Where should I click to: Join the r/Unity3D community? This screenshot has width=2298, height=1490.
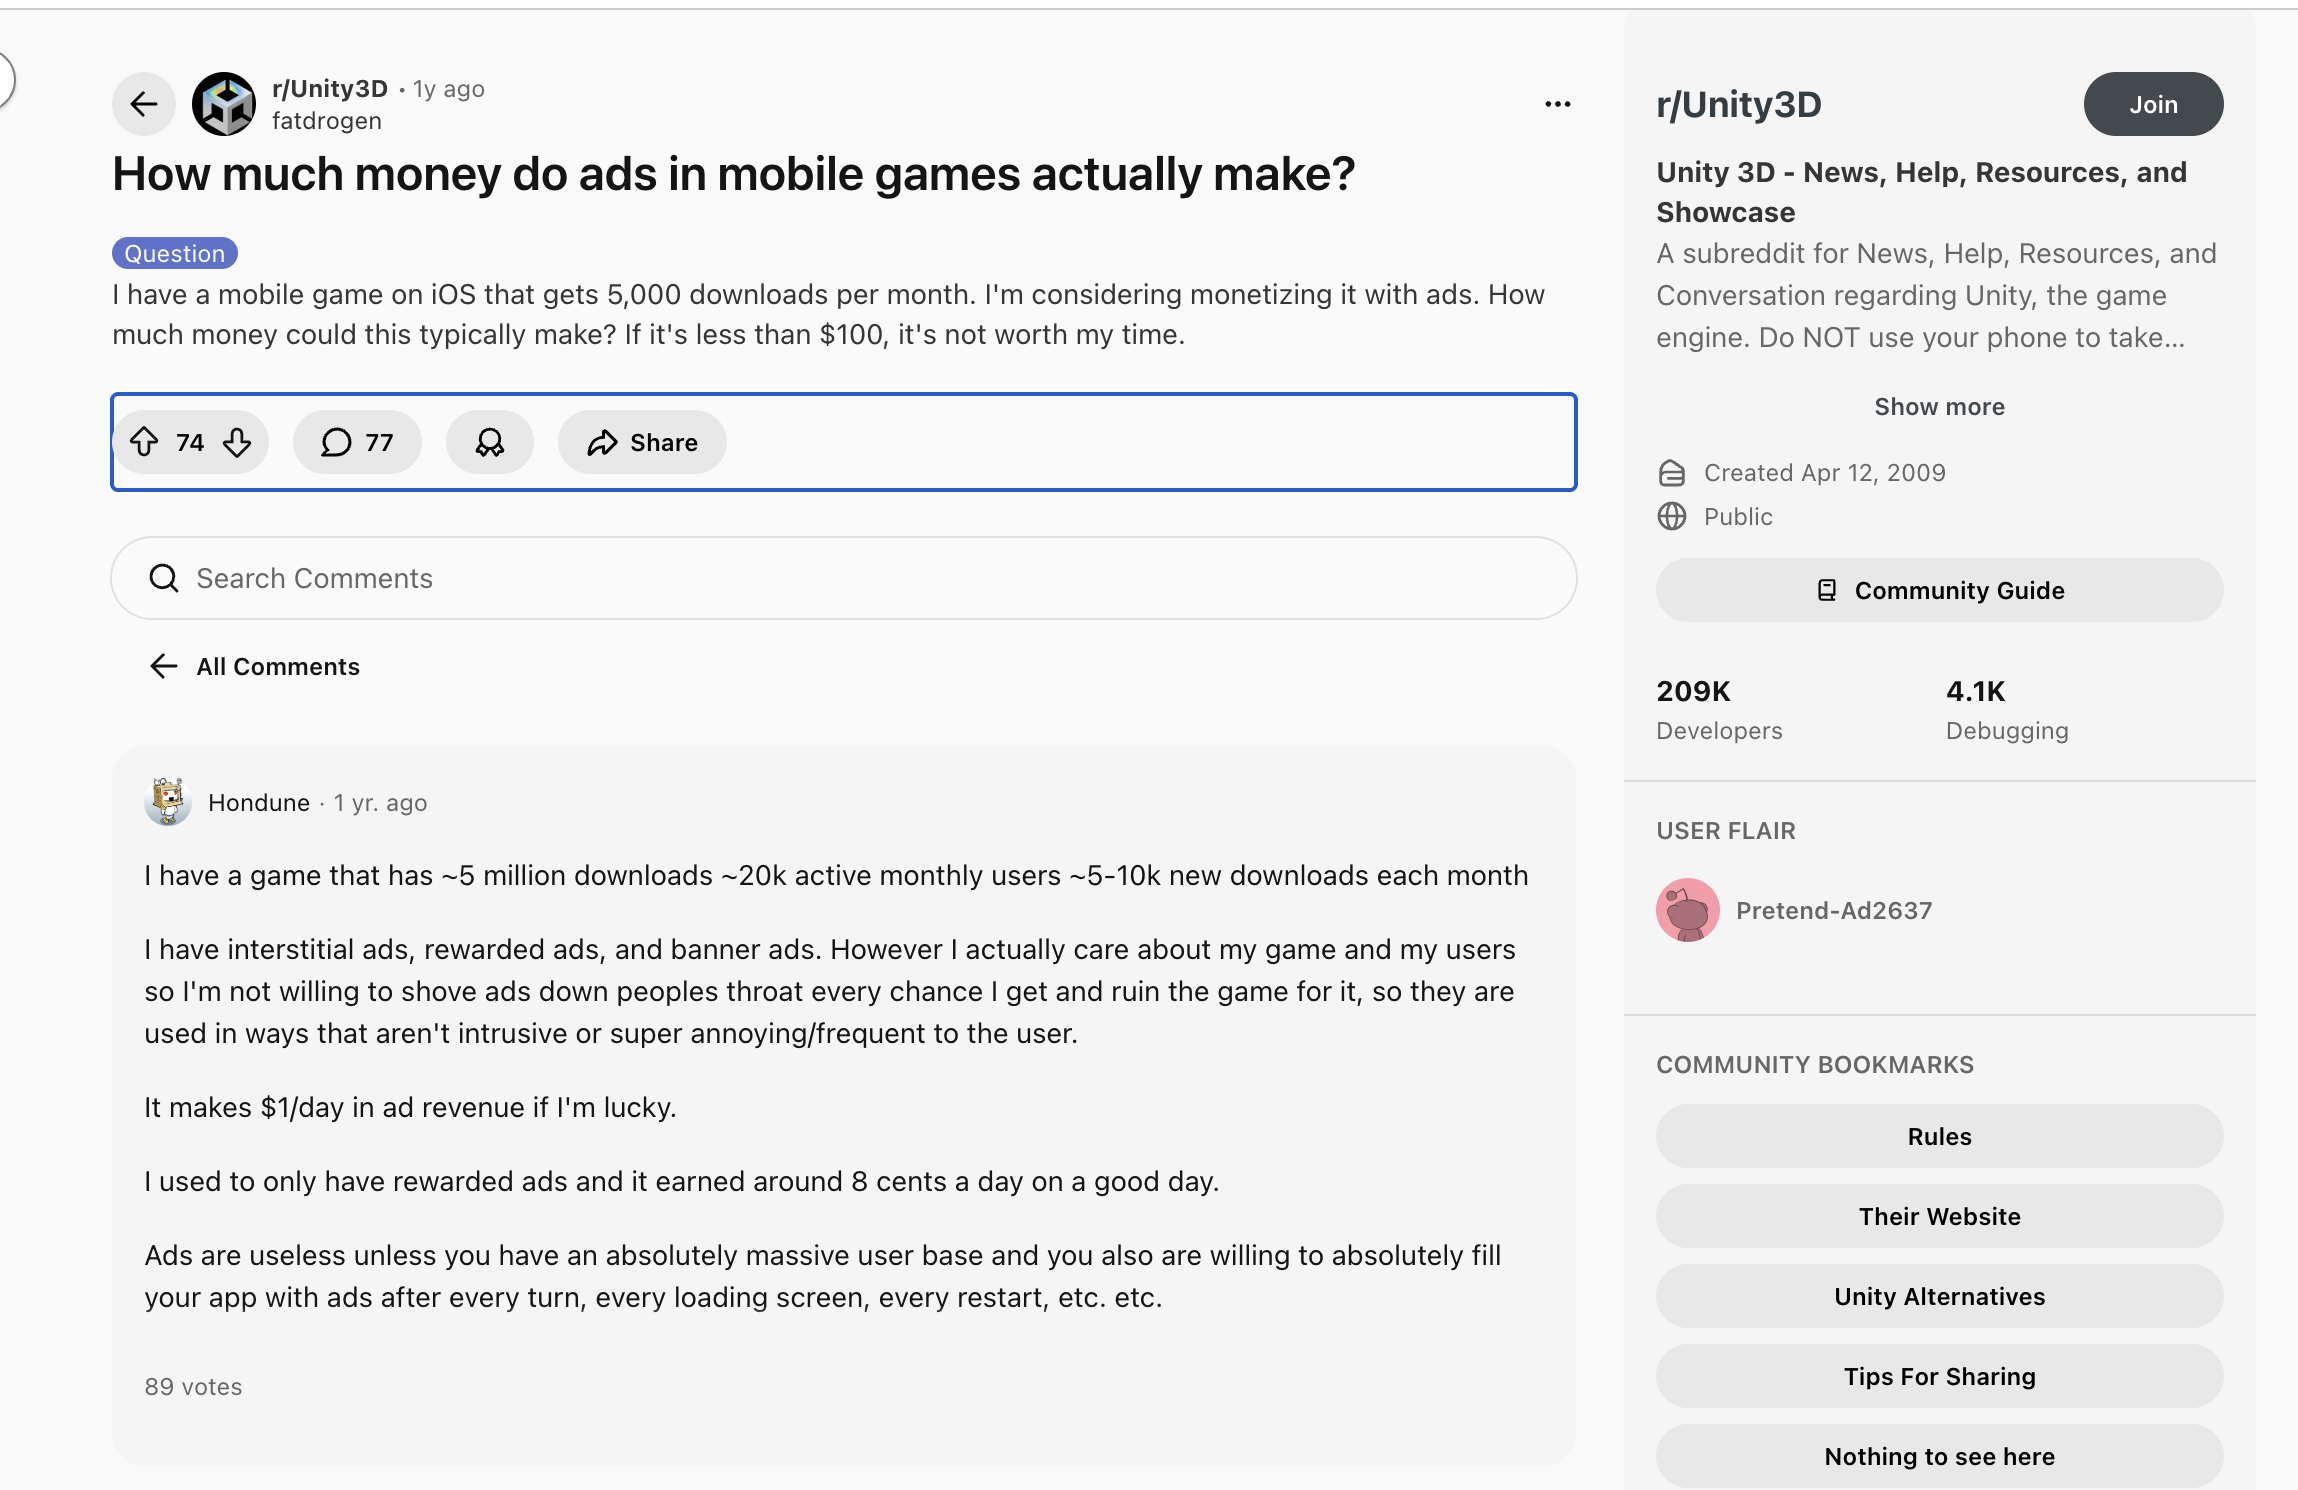(x=2152, y=104)
